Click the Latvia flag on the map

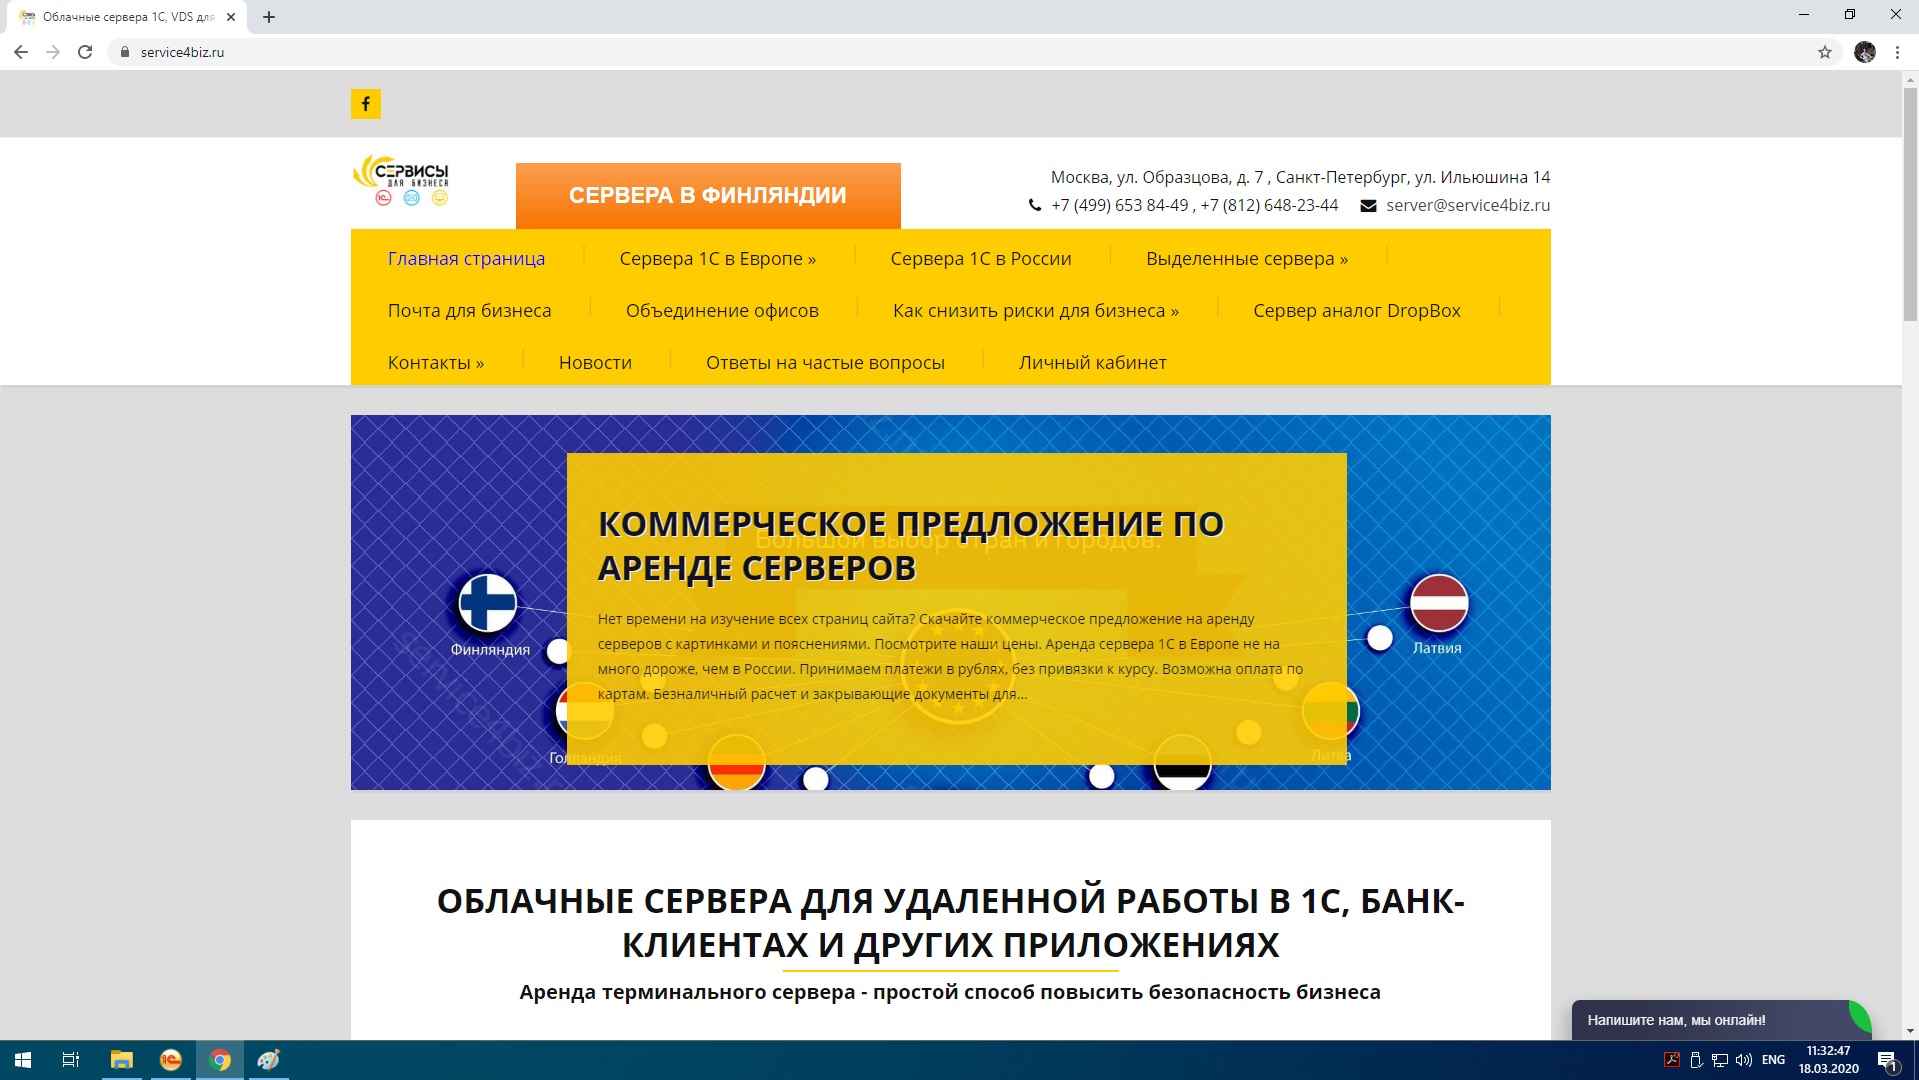tap(1438, 603)
